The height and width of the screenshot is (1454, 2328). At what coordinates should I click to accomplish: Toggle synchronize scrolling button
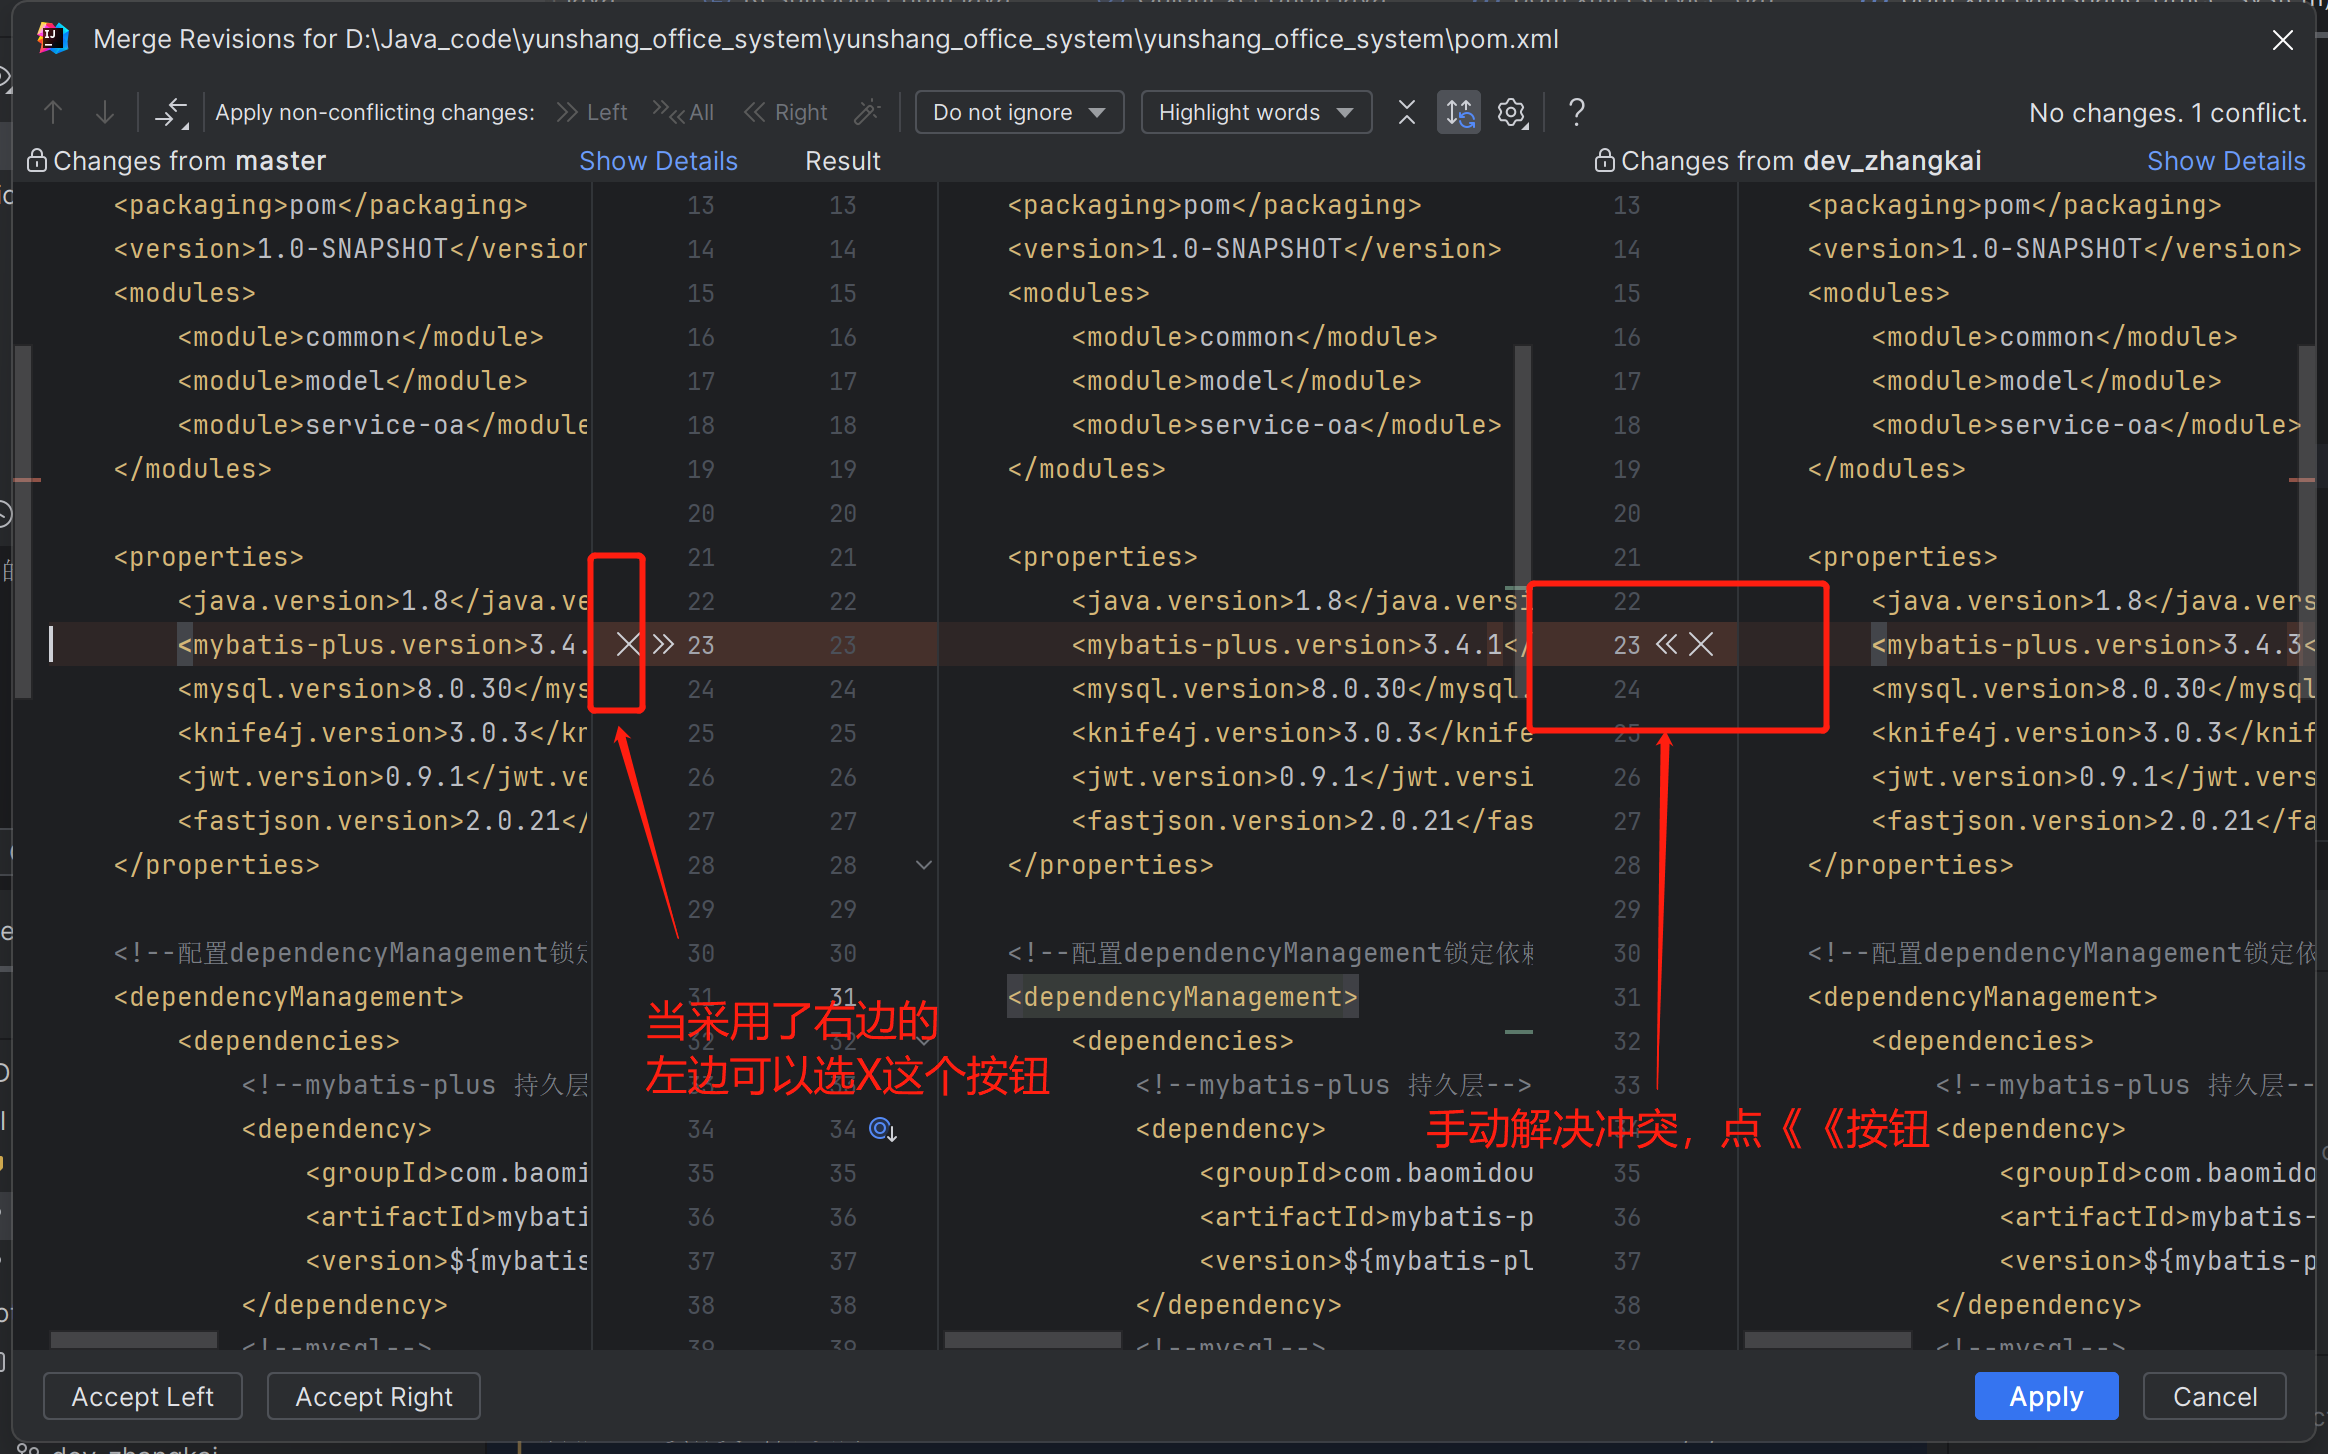pos(1459,112)
